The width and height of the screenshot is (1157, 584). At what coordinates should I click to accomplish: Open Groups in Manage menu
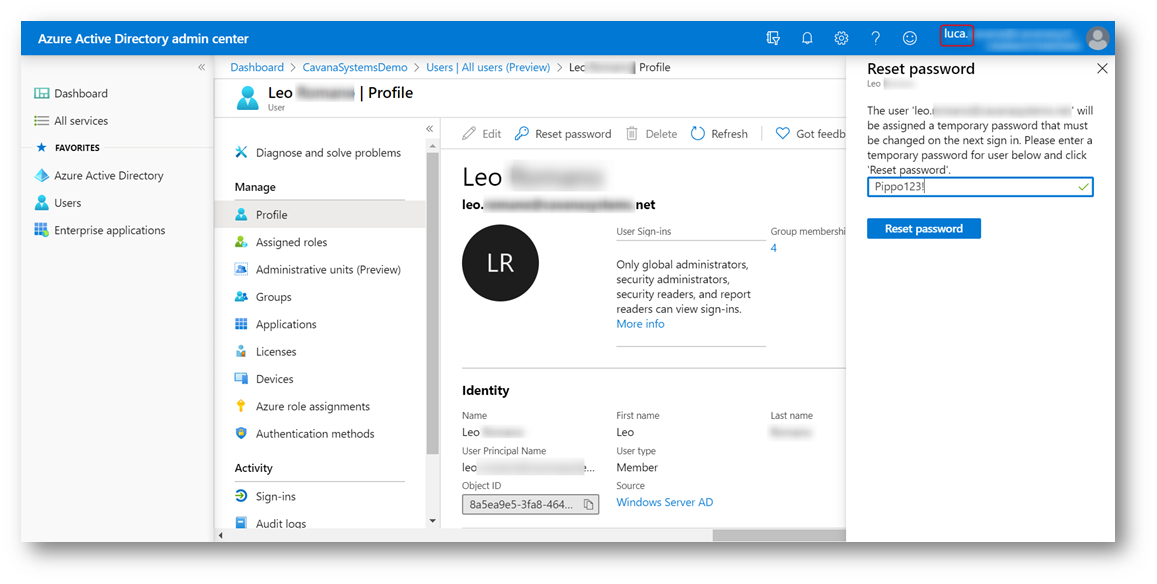263,296
